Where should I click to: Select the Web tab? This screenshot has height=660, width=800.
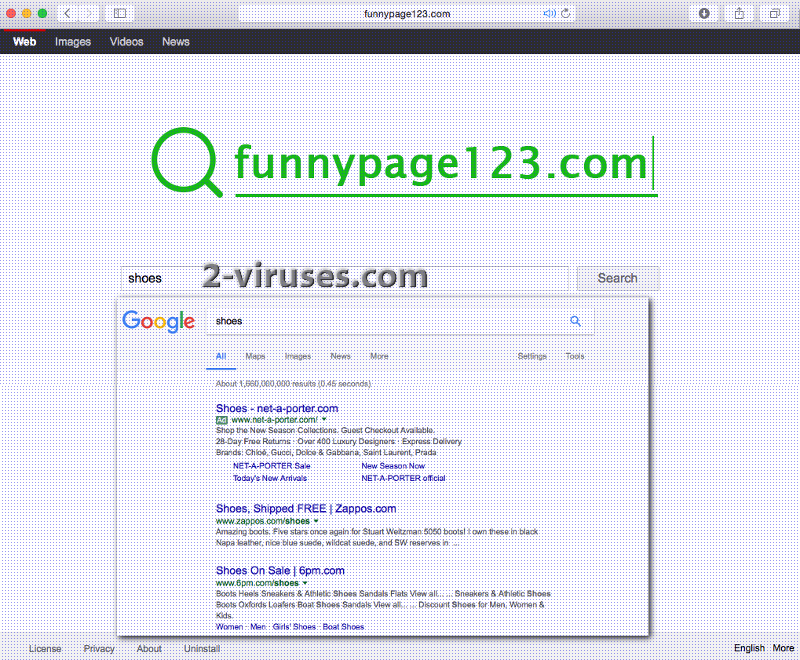(x=24, y=42)
